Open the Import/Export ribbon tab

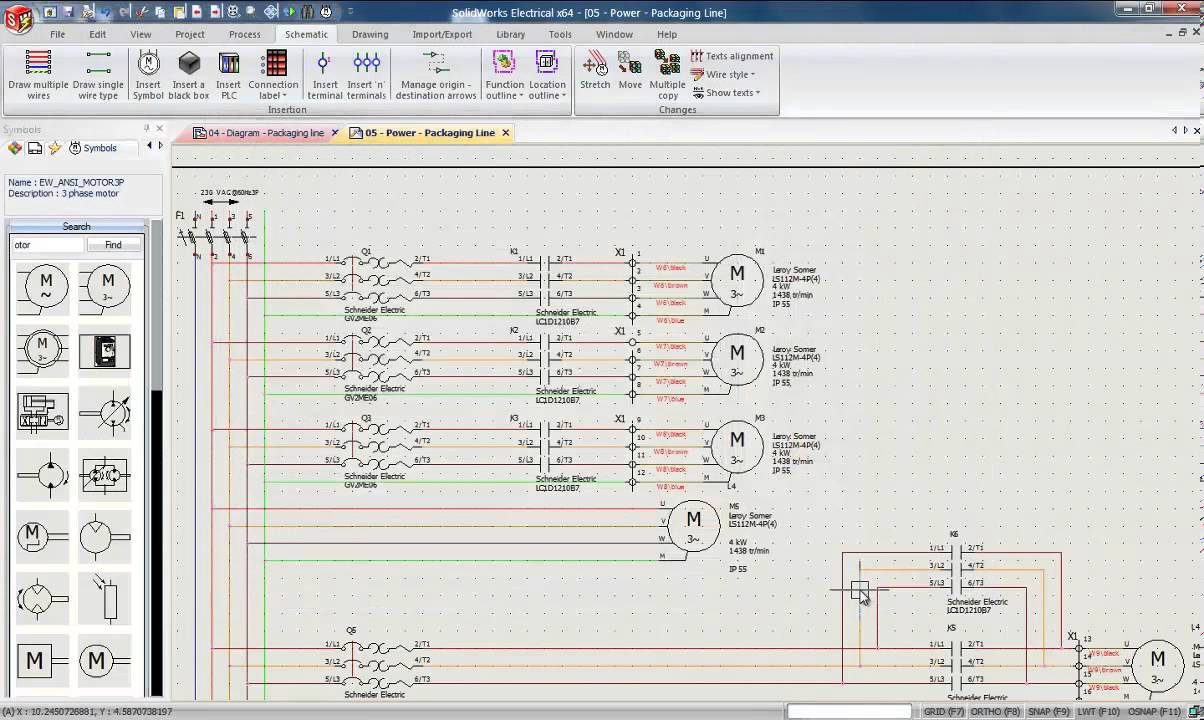[442, 34]
